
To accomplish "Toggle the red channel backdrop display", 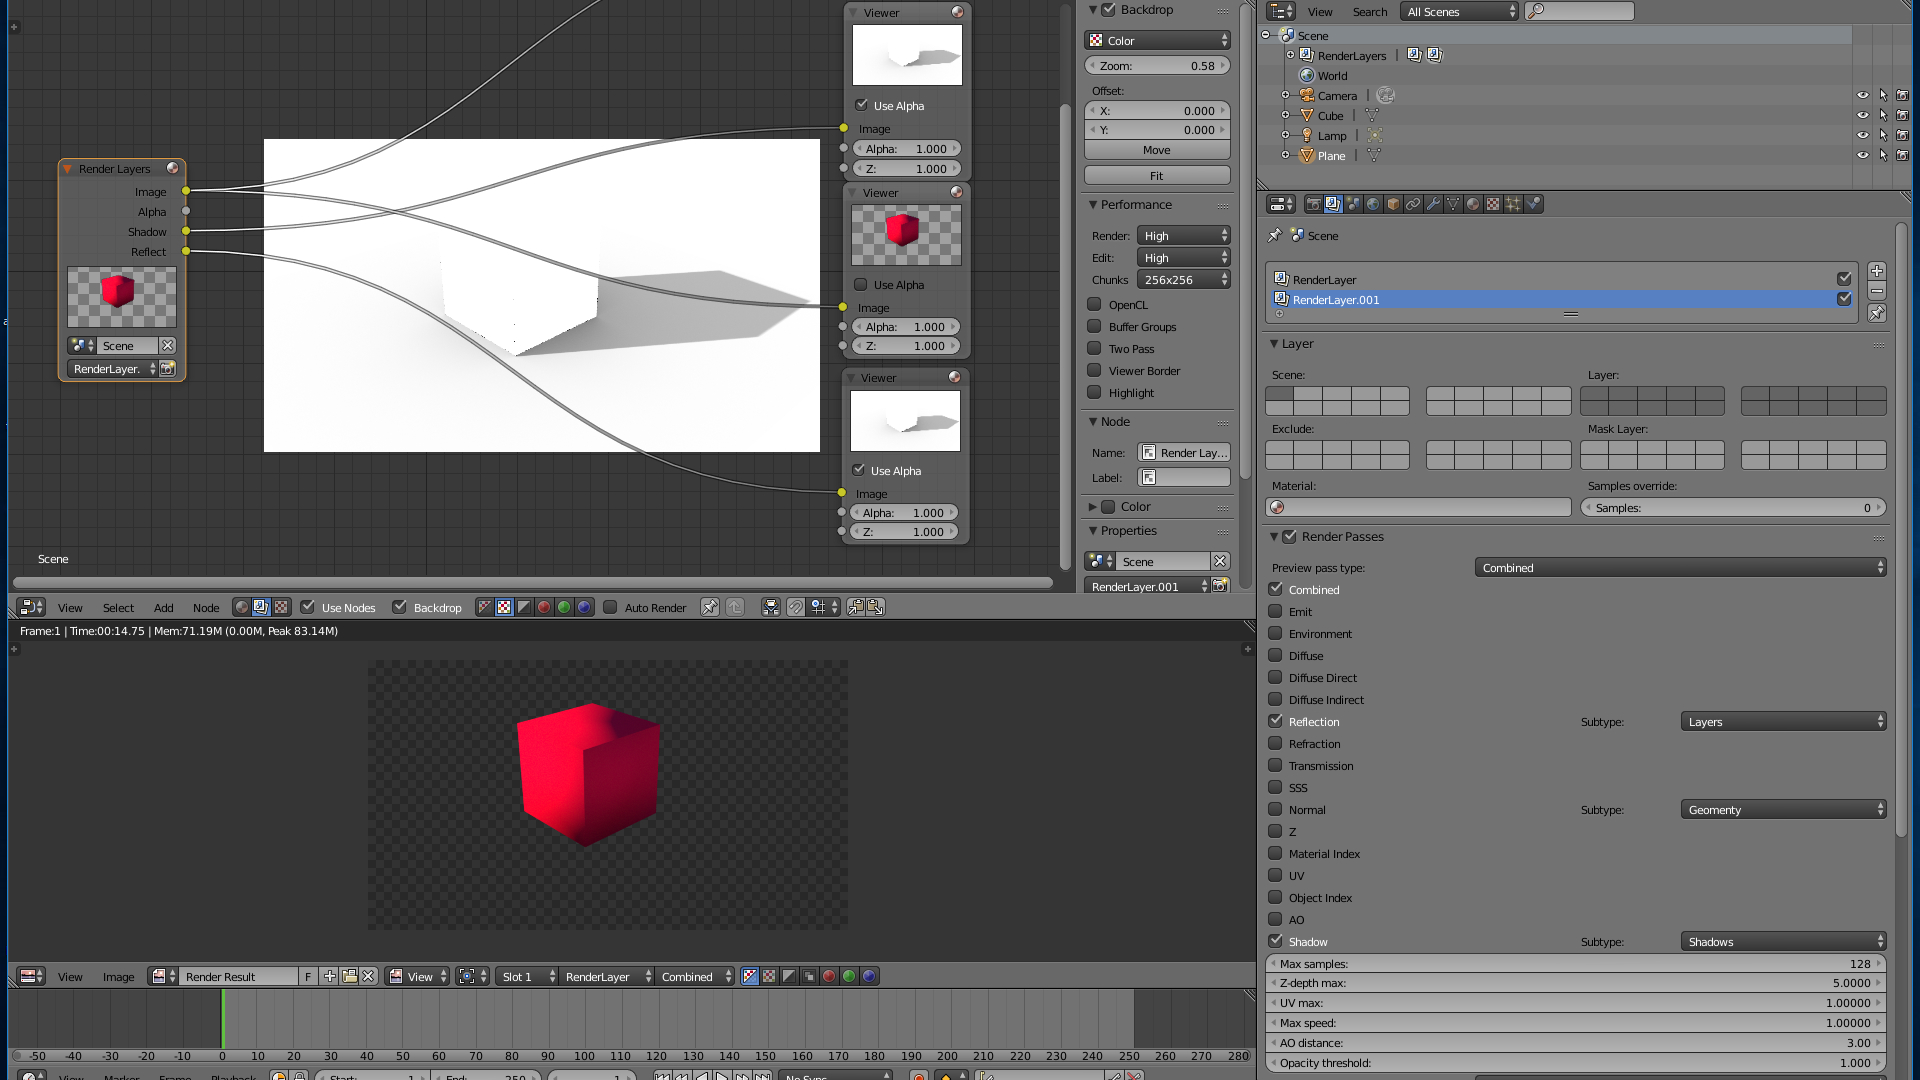I will tap(544, 607).
